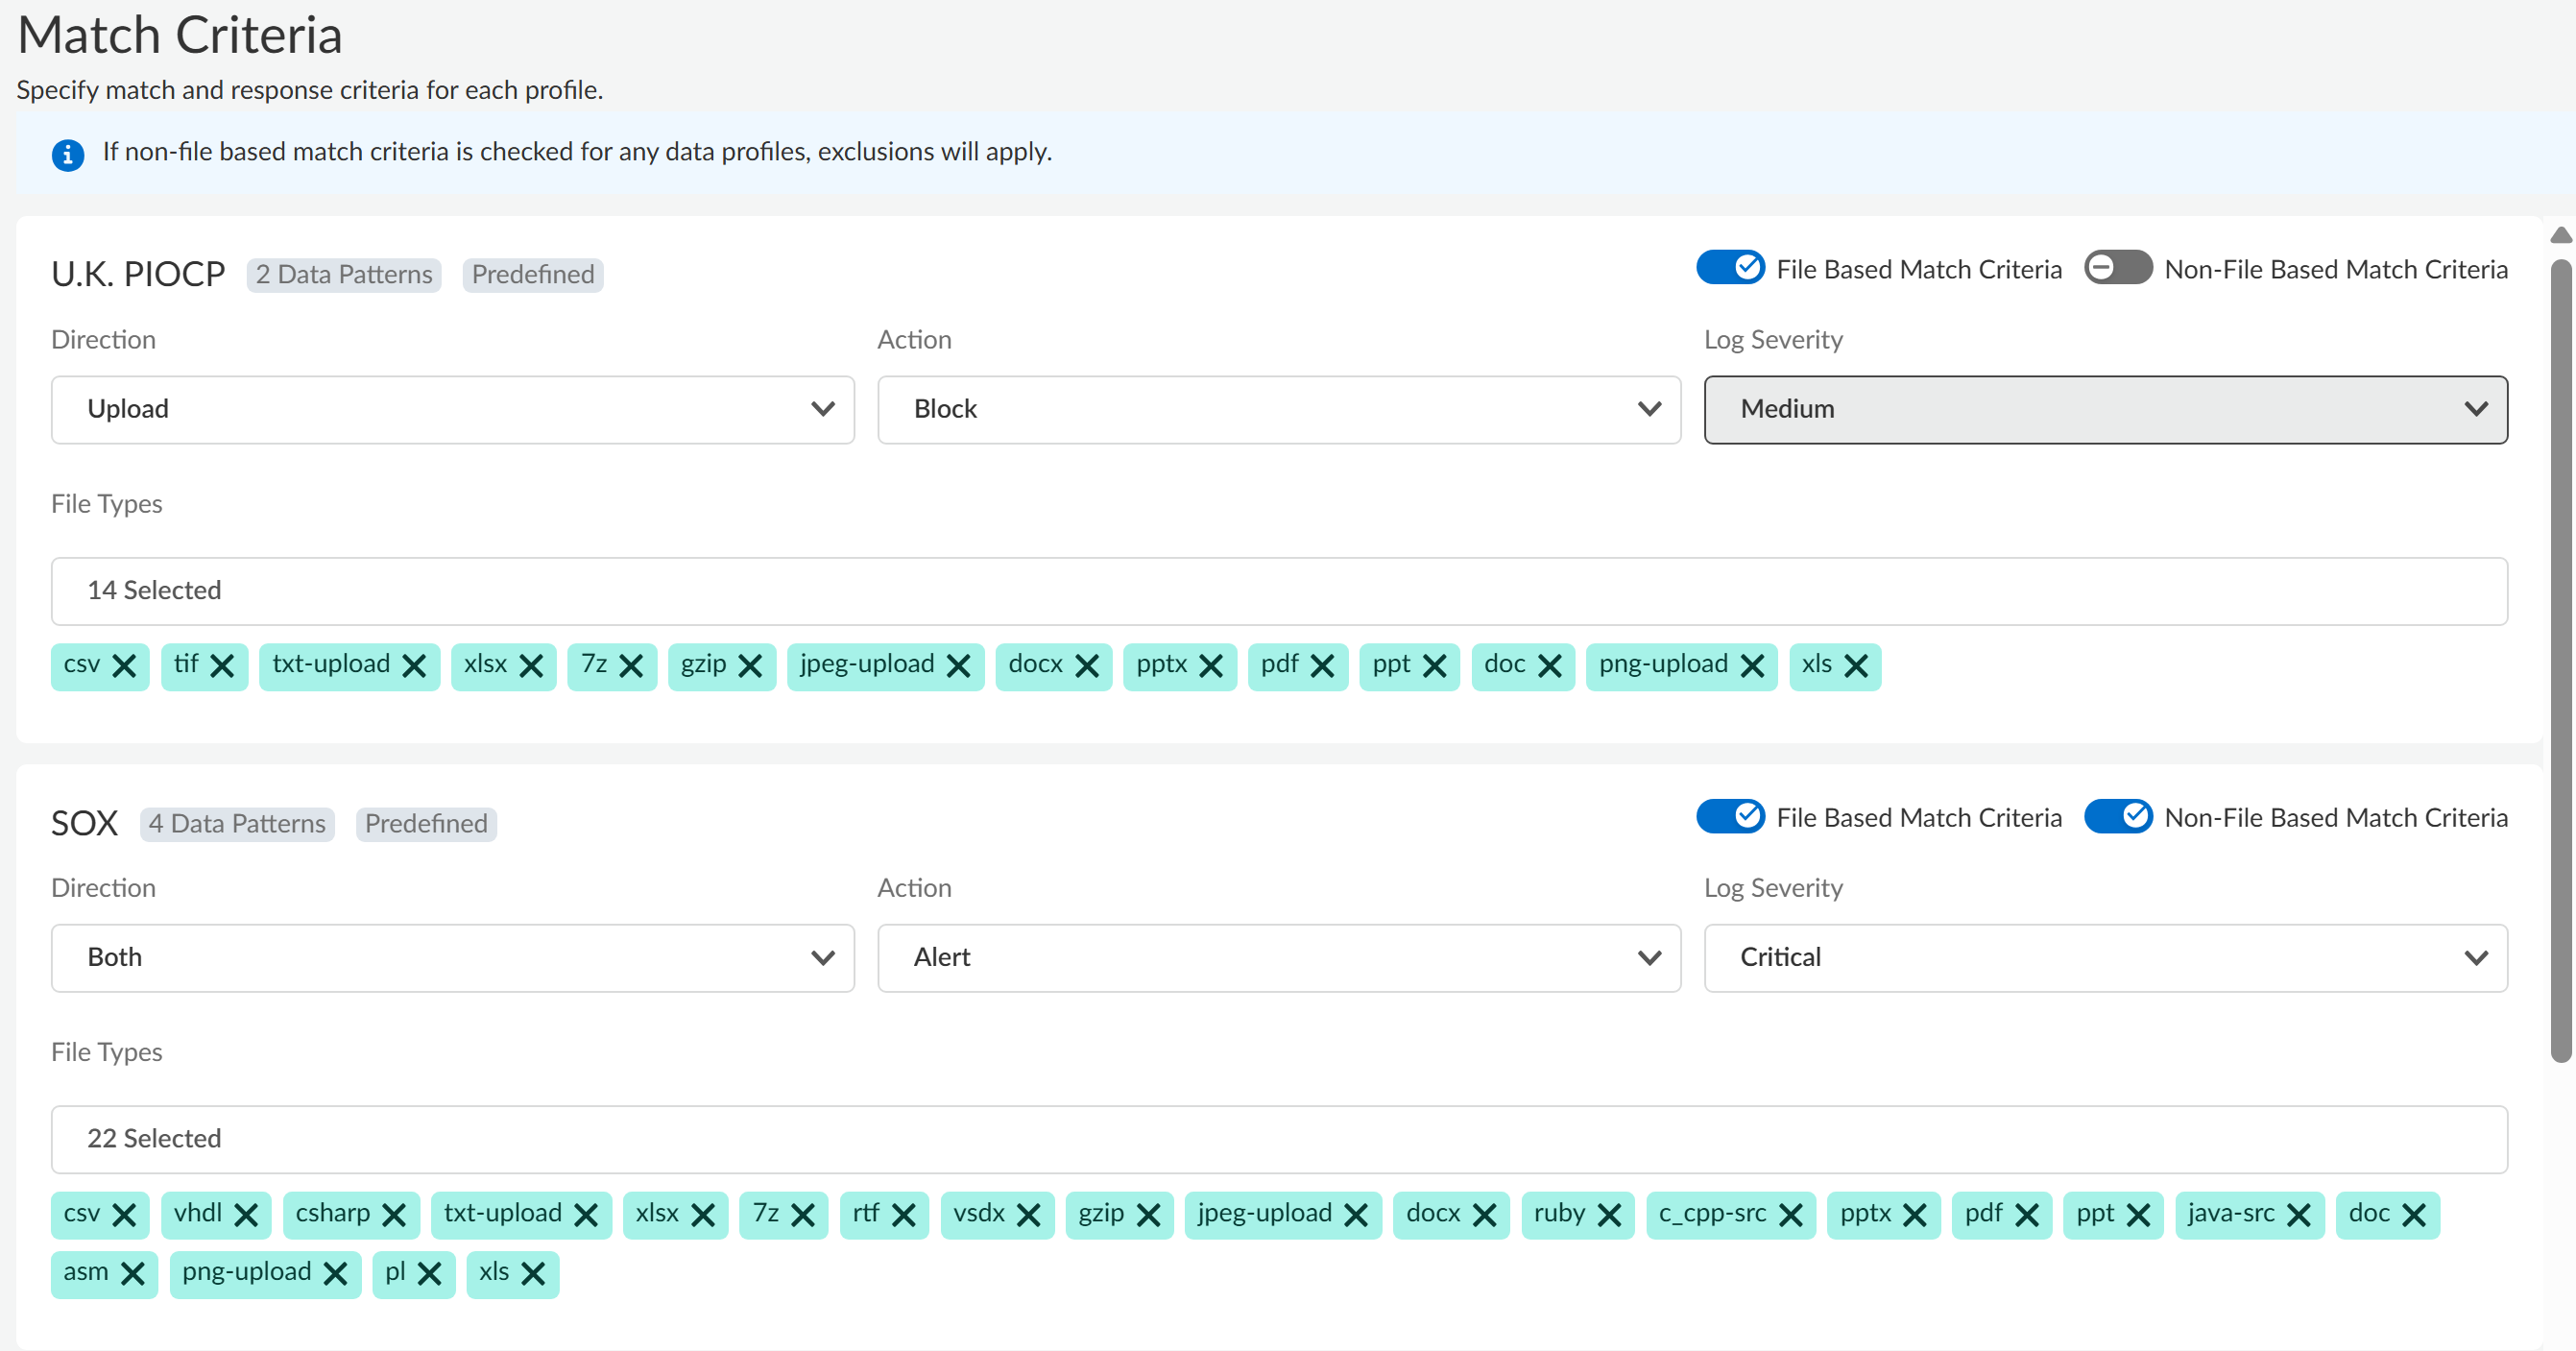Open the Critical log severity dropdown
This screenshot has height=1351, width=2576.
click(2105, 957)
